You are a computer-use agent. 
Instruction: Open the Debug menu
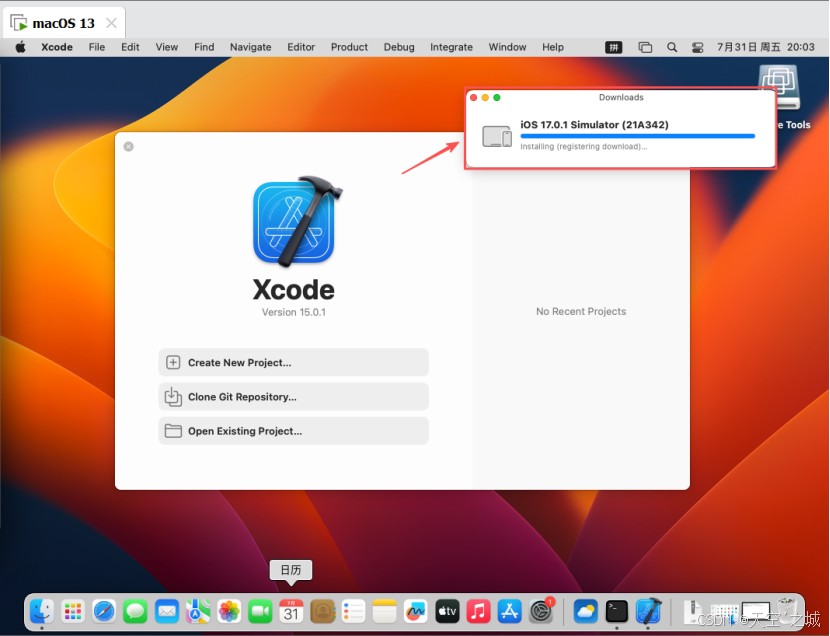coord(399,47)
